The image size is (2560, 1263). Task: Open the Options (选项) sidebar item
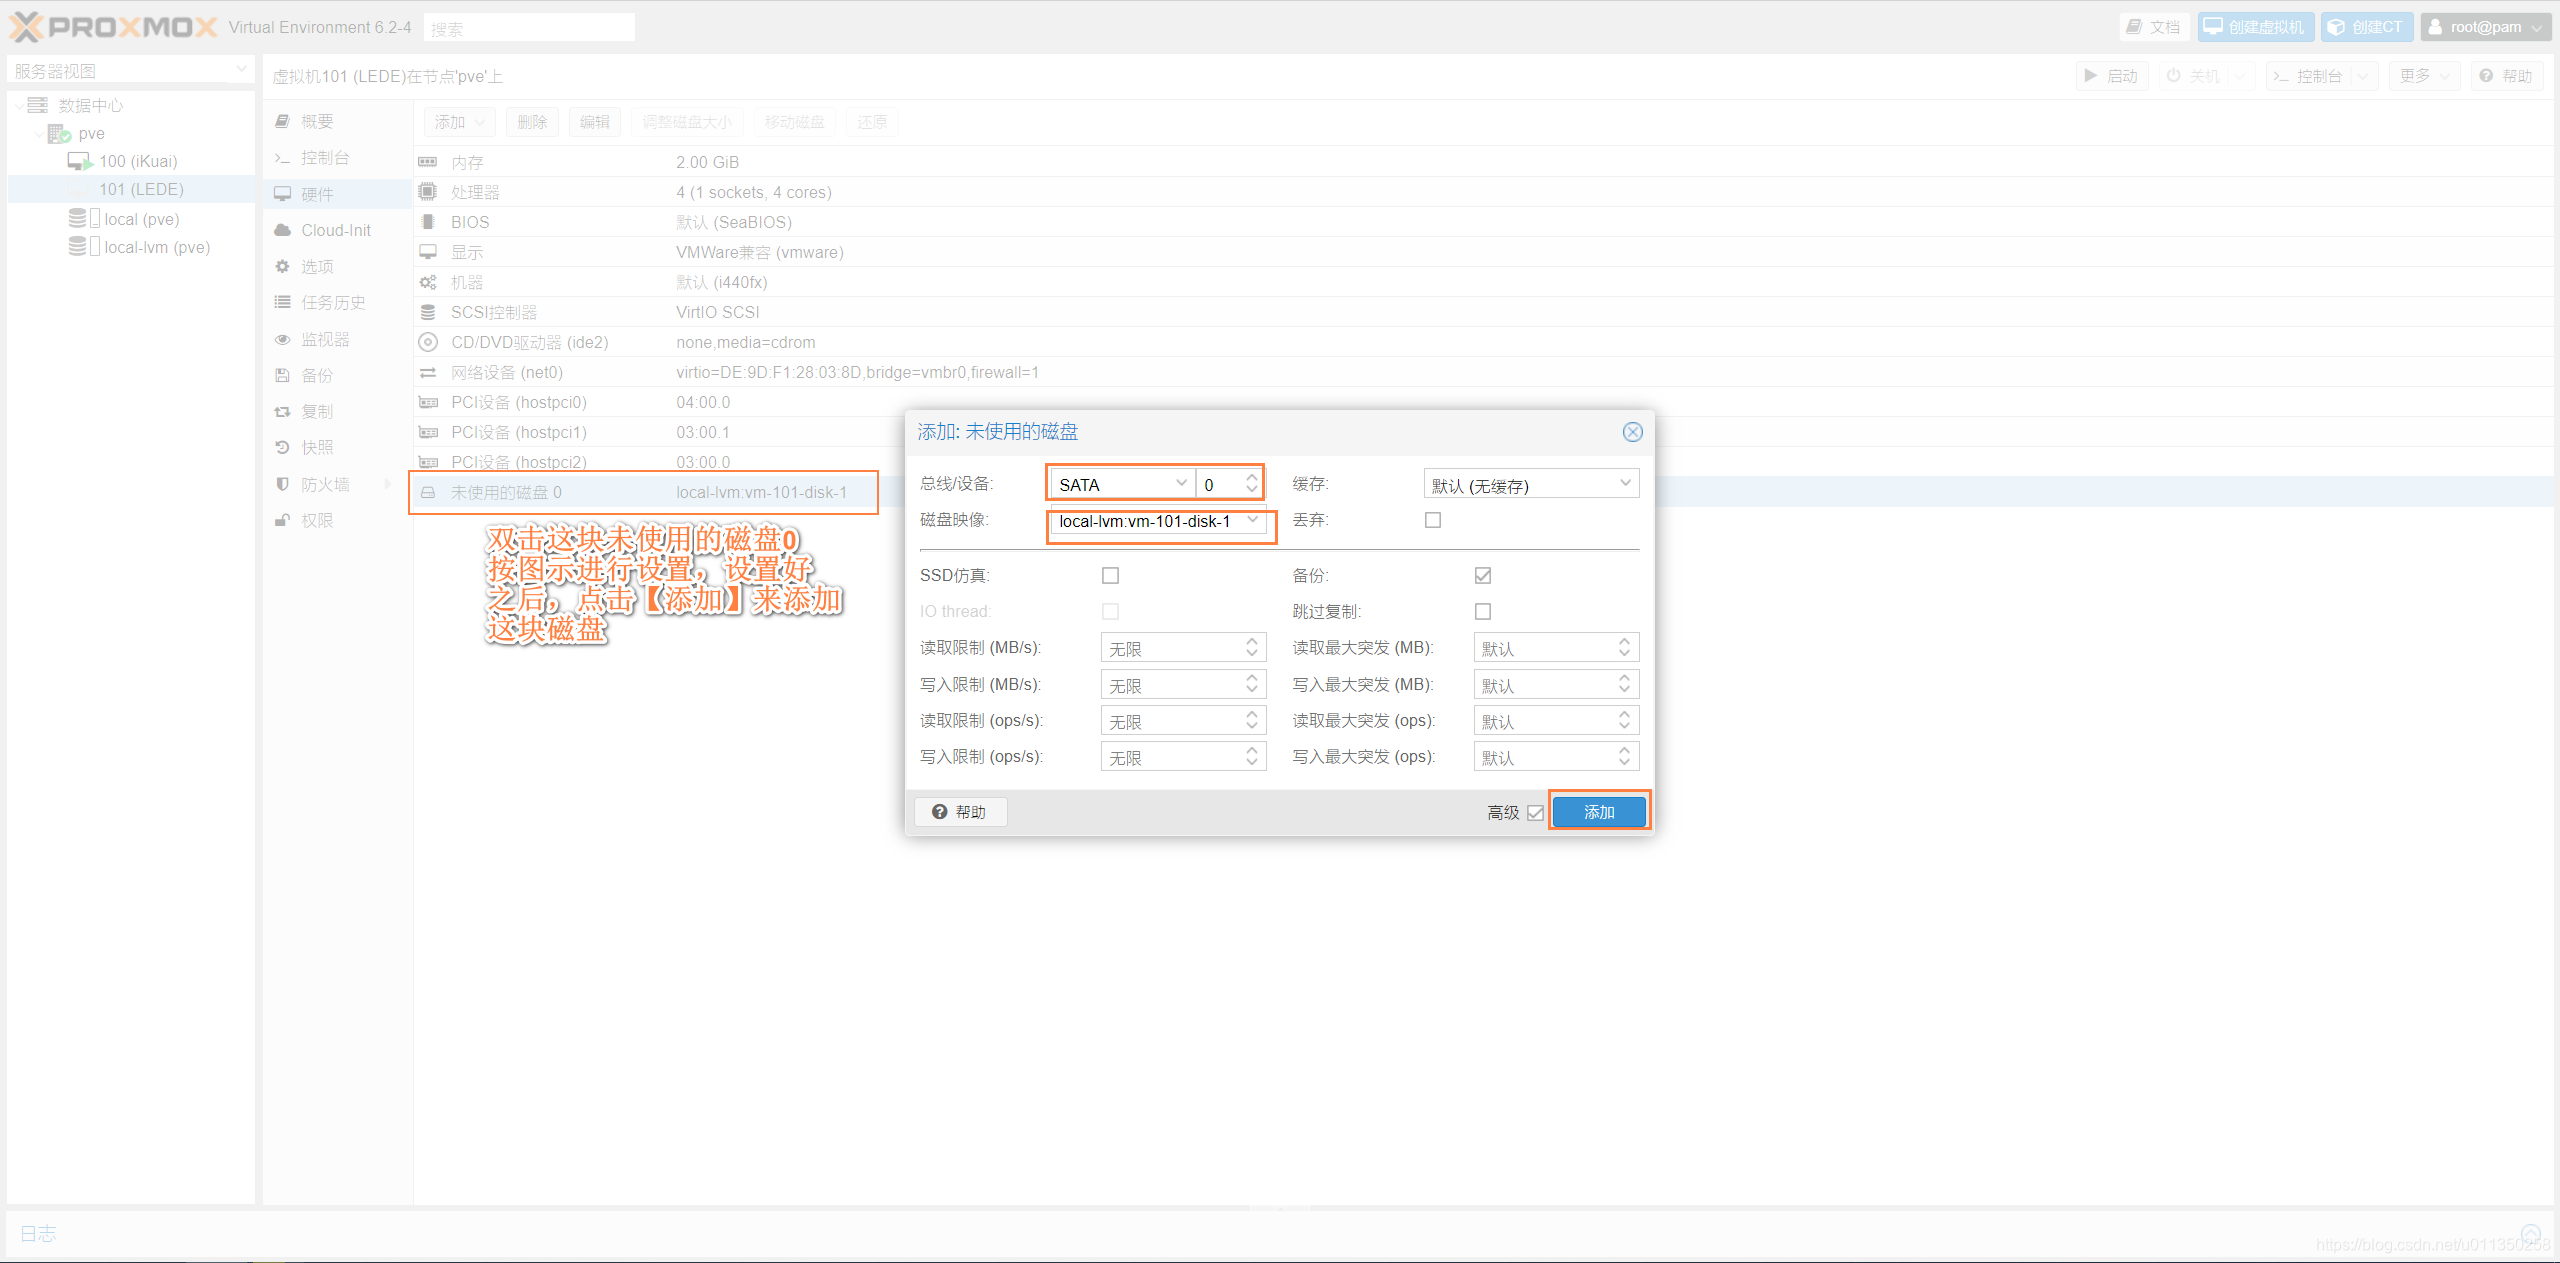(317, 267)
